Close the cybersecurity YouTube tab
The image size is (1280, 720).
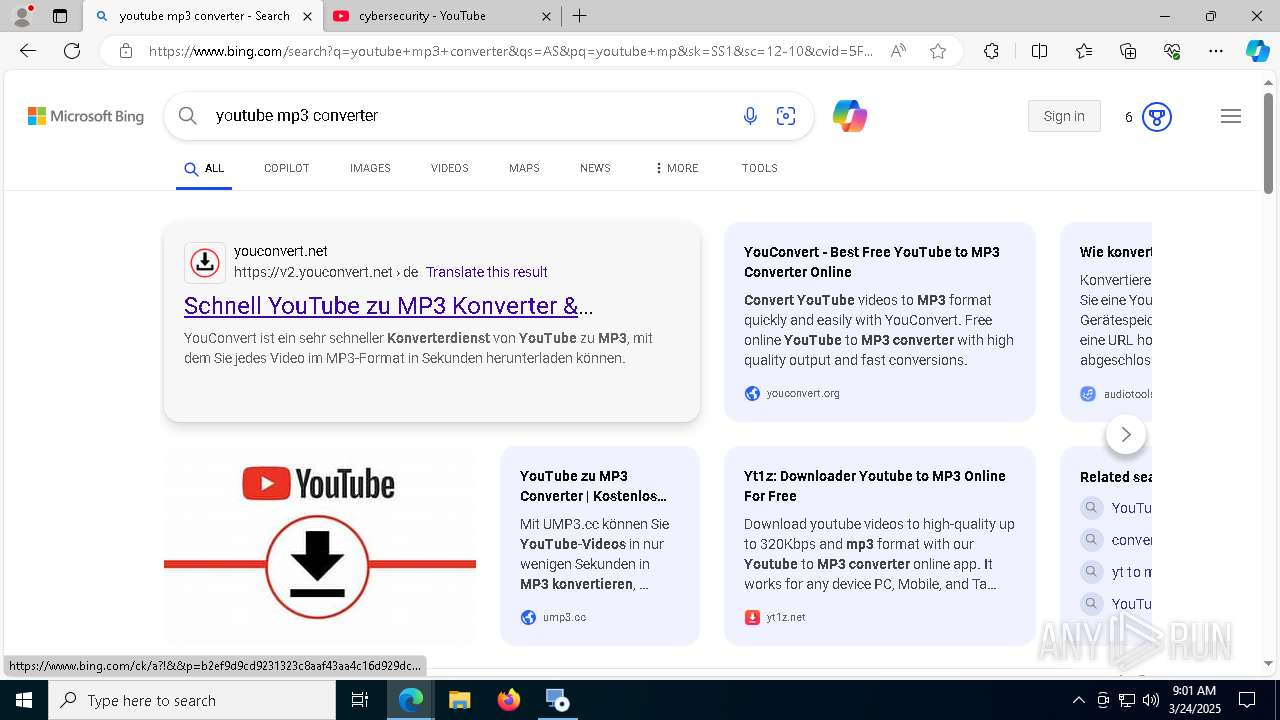[546, 16]
